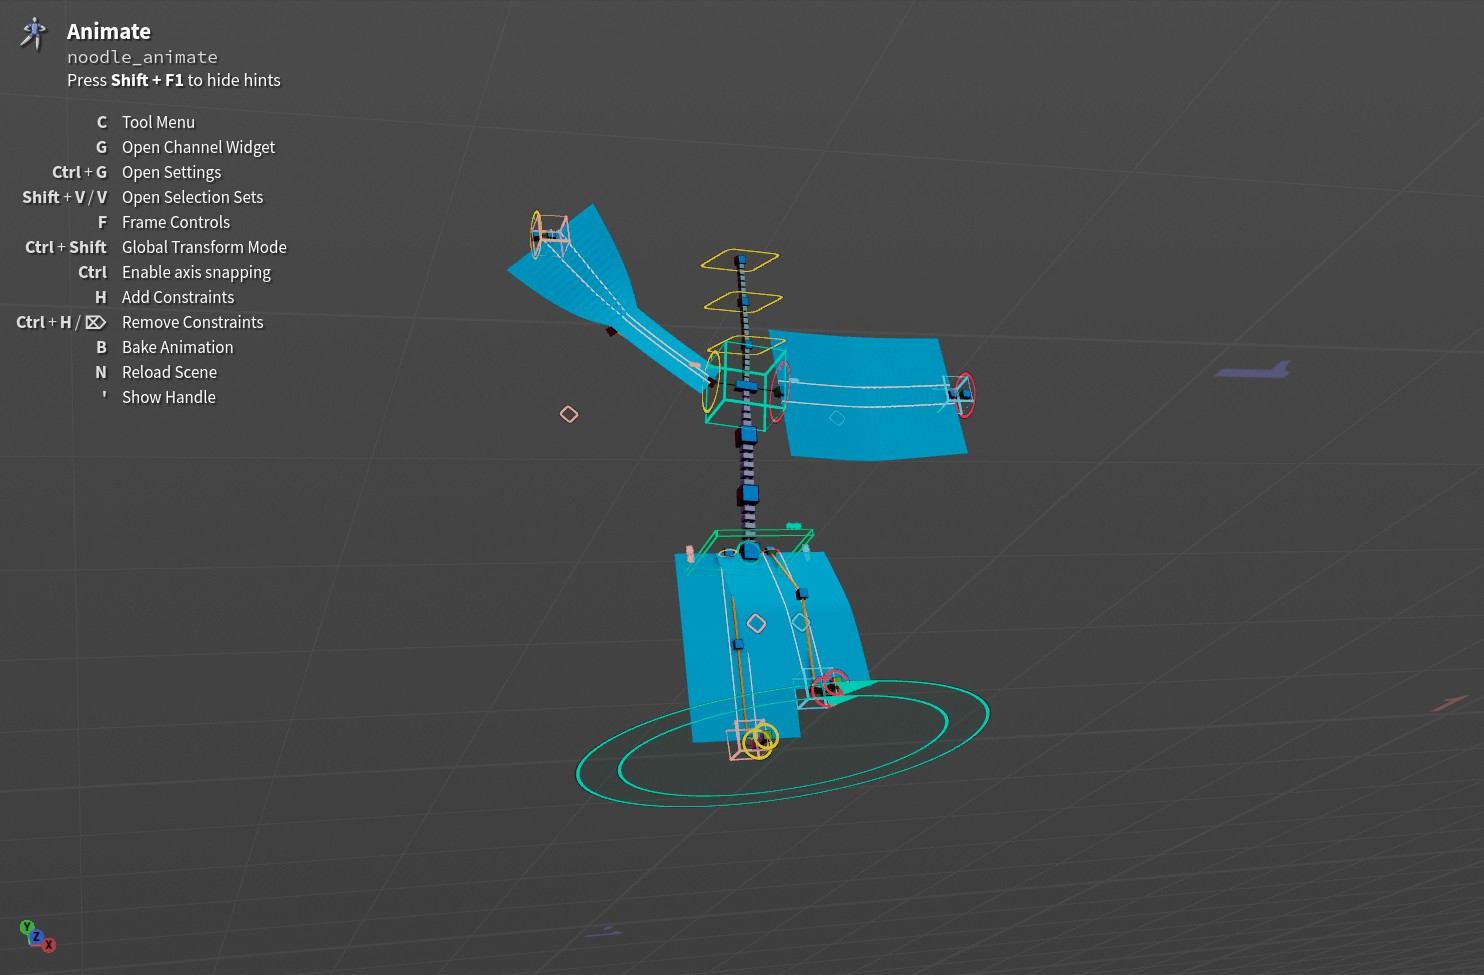This screenshot has height=975, width=1484.
Task: Click the 'Animate' title text
Action: pyautogui.click(x=109, y=31)
